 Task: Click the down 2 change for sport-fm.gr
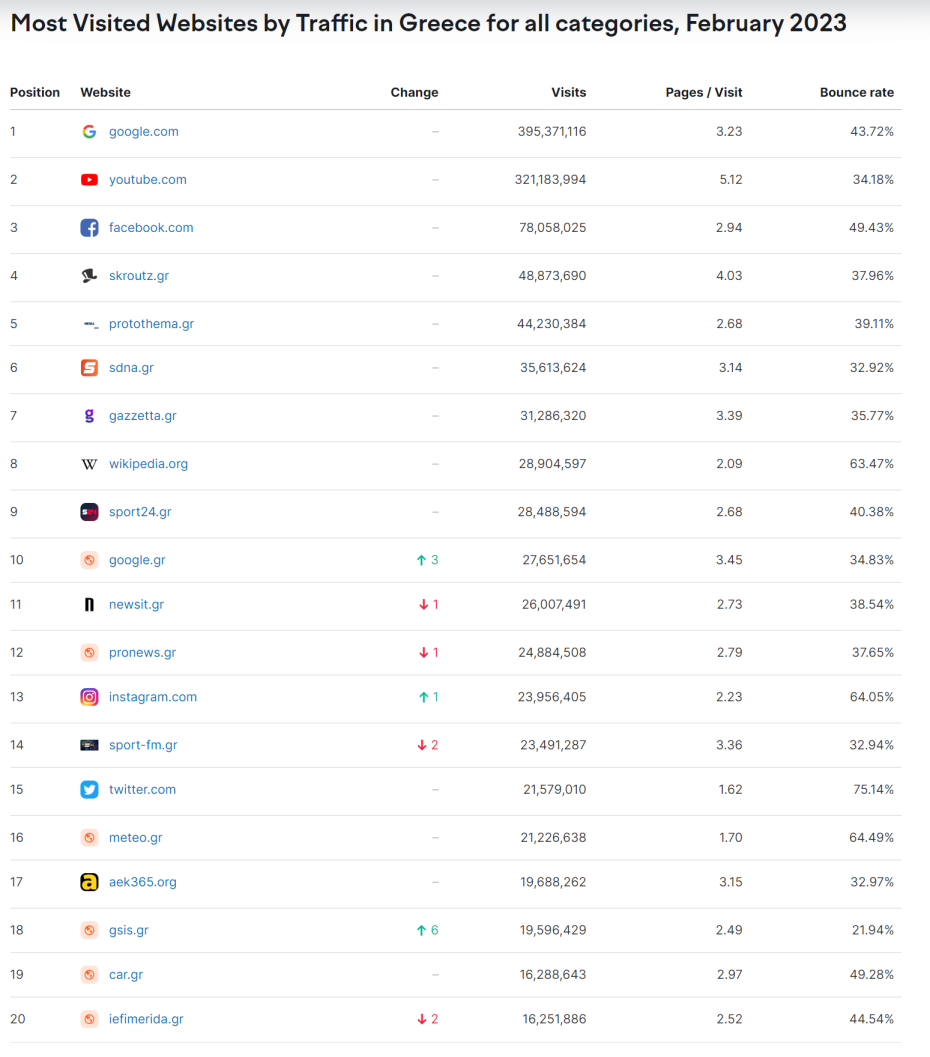click(428, 745)
